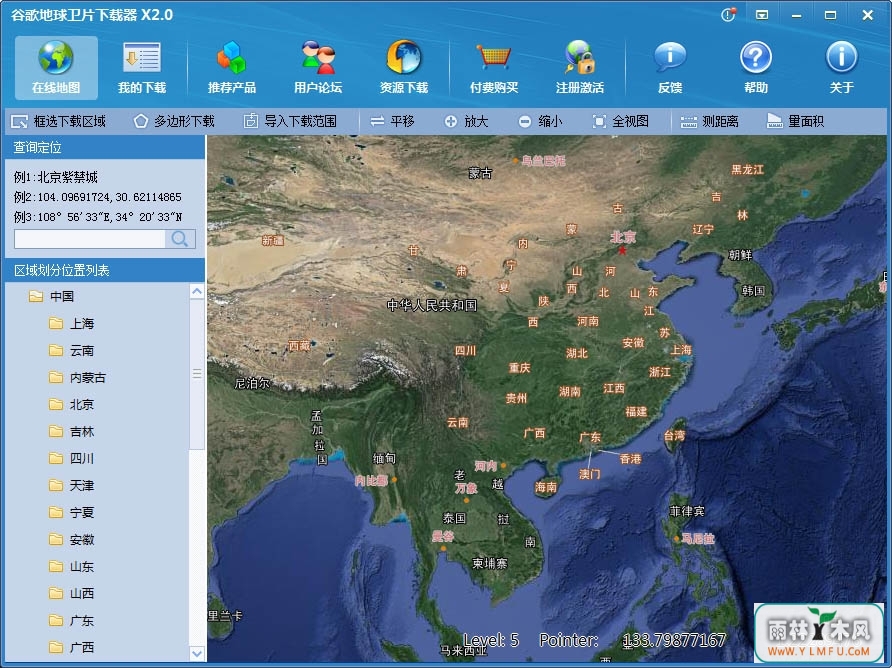Open the 关于 about dialog
Viewport: 892px width, 668px height.
pyautogui.click(x=841, y=68)
